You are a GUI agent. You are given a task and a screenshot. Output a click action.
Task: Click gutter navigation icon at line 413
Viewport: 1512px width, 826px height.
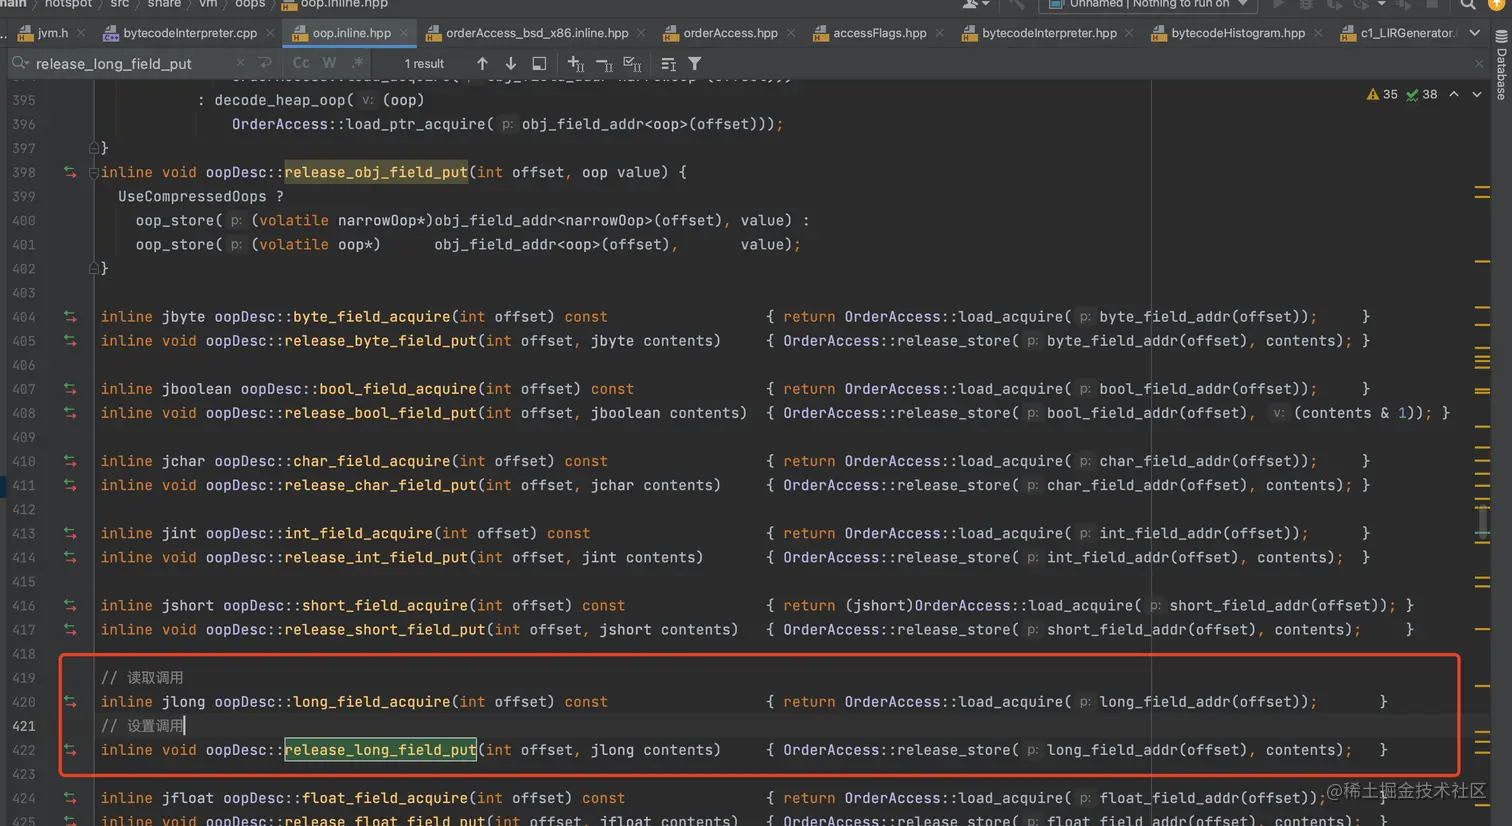(x=70, y=533)
